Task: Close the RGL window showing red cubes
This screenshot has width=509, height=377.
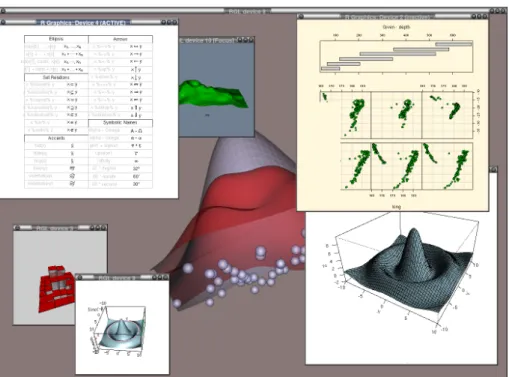Action: 104,228
